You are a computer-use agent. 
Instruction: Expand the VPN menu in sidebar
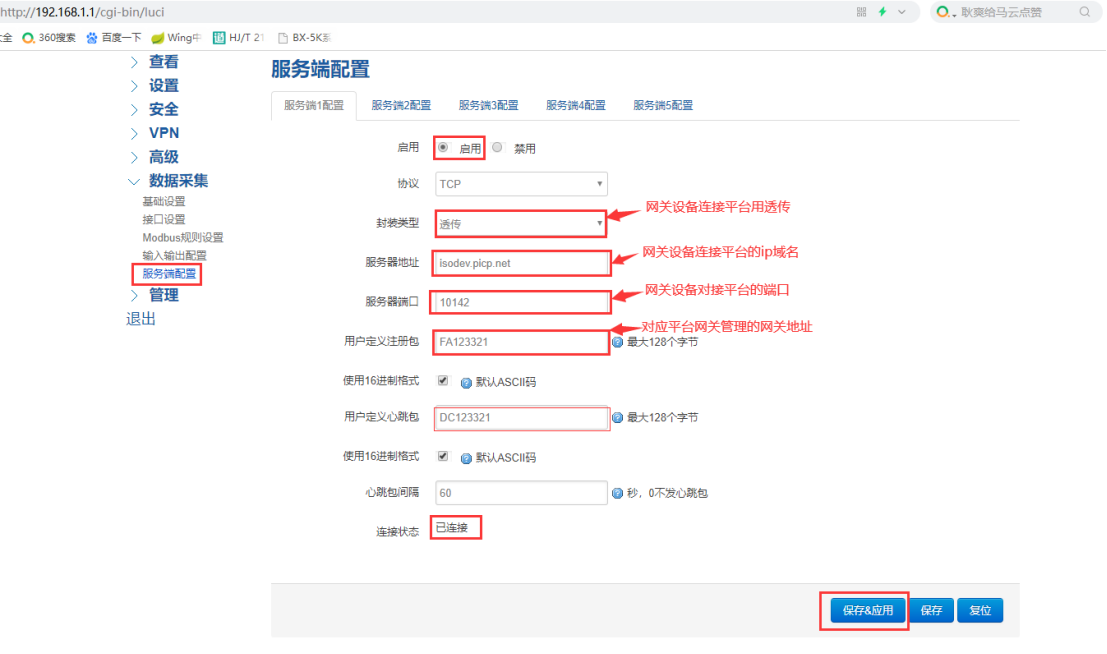click(x=164, y=133)
